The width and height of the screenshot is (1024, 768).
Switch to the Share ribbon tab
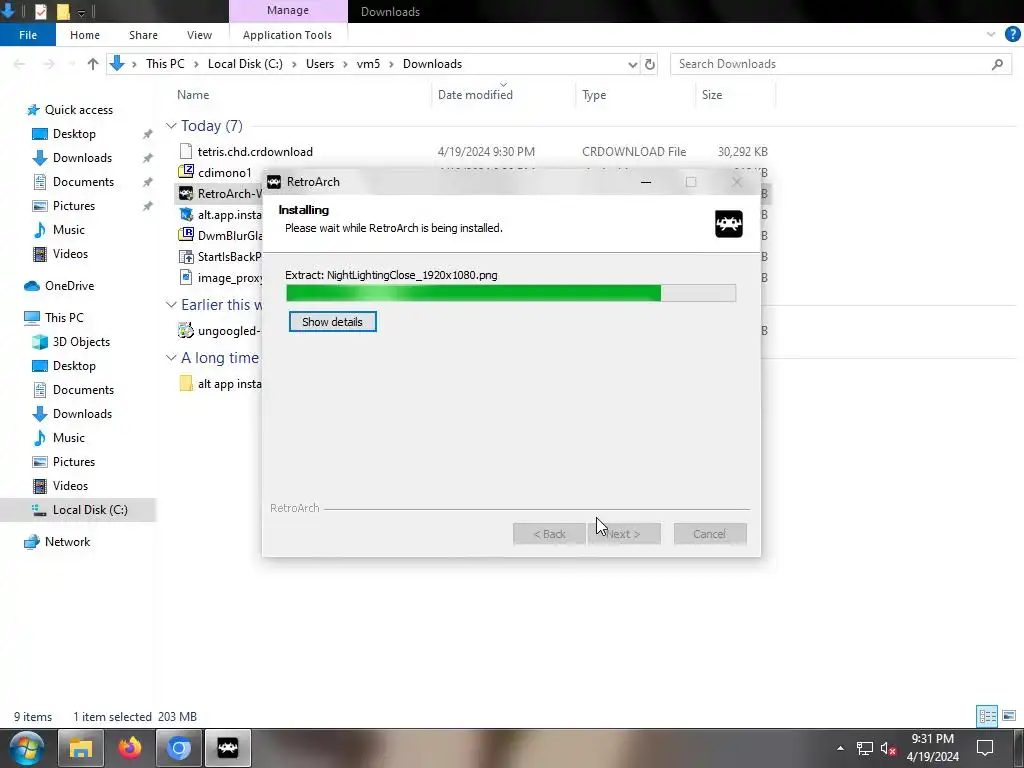click(143, 35)
